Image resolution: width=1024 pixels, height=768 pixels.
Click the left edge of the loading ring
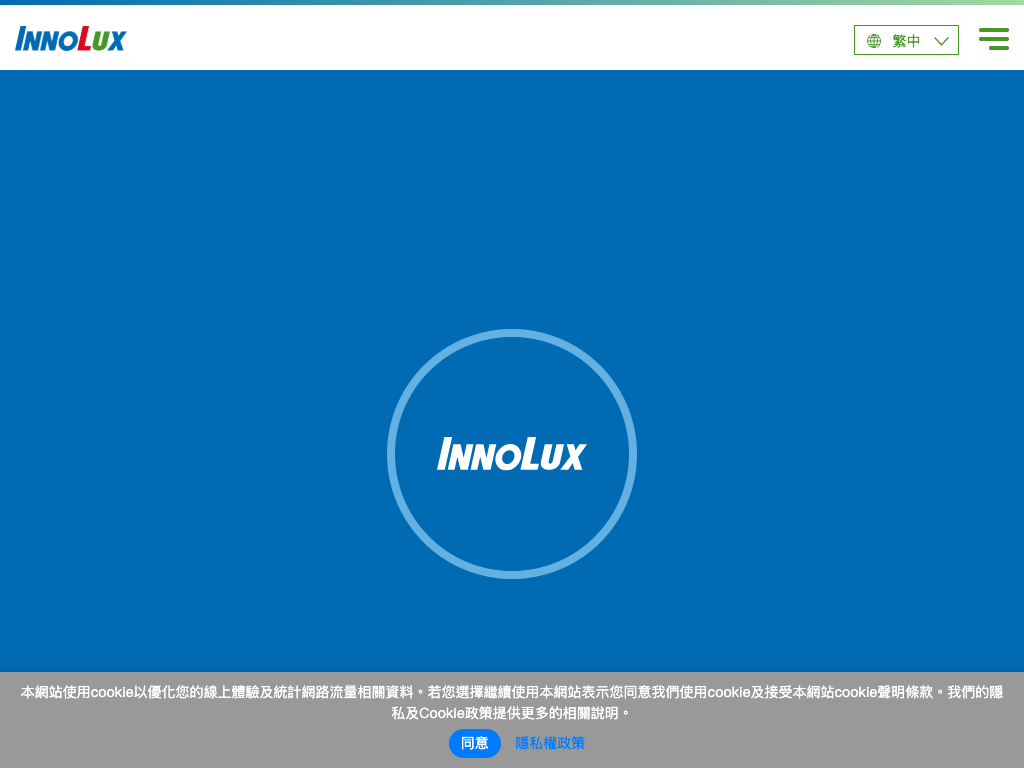pyautogui.click(x=391, y=454)
